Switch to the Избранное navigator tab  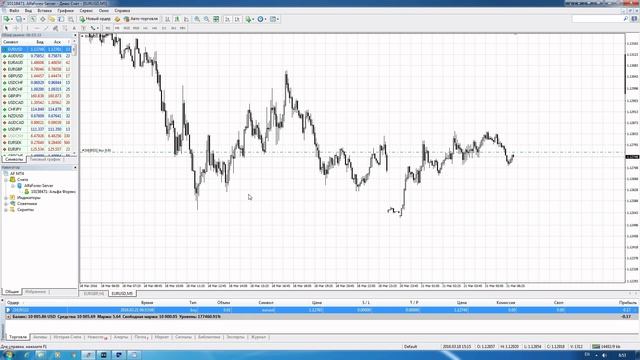click(36, 292)
